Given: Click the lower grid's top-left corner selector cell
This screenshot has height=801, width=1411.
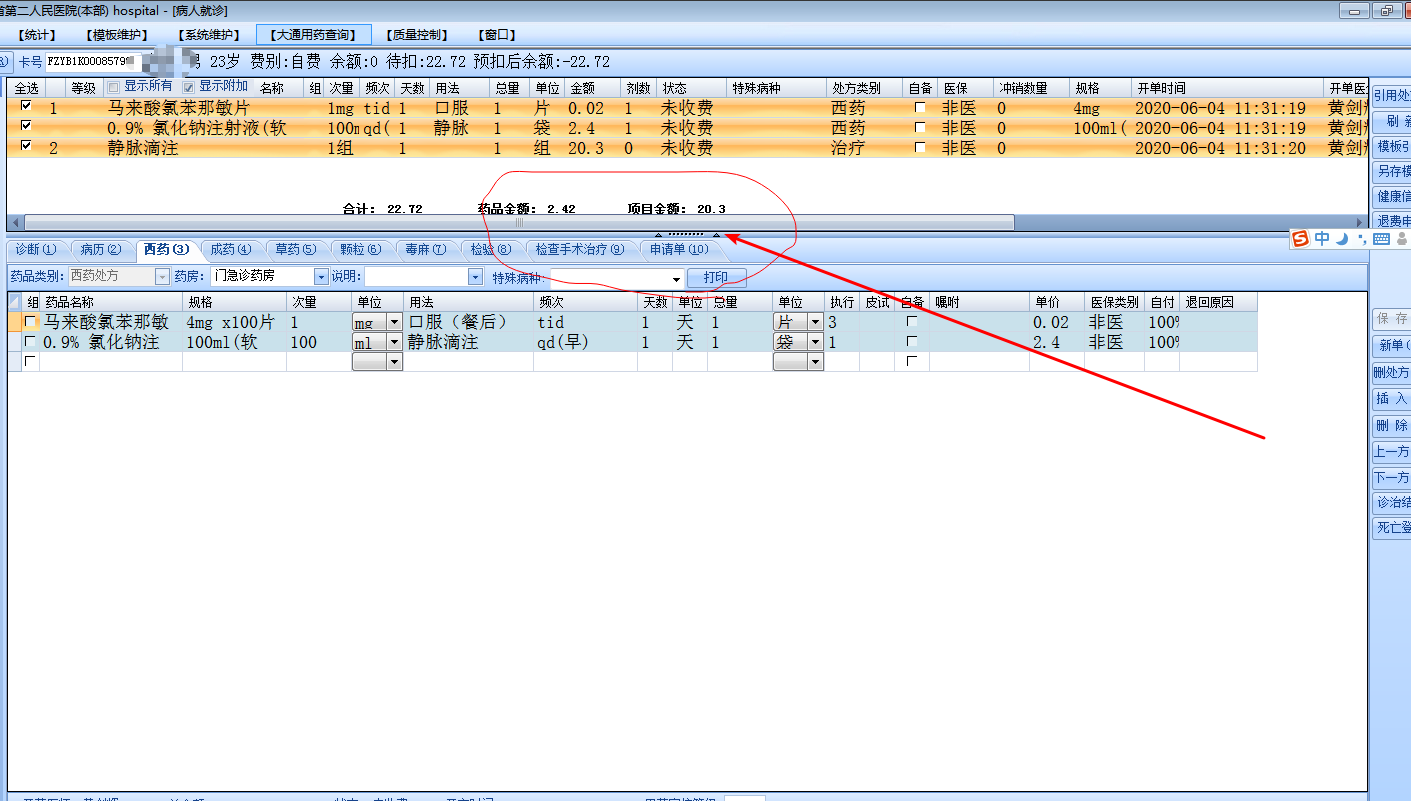Looking at the screenshot, I should [15, 302].
